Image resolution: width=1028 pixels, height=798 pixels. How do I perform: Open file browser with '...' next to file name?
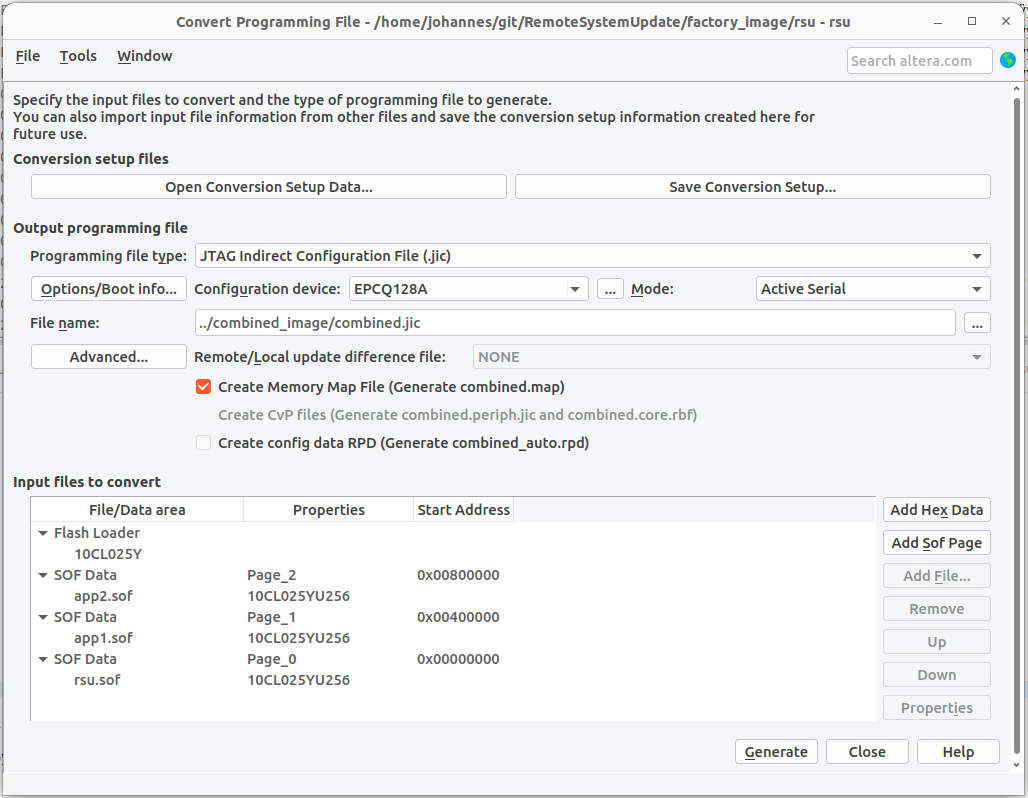coord(977,322)
